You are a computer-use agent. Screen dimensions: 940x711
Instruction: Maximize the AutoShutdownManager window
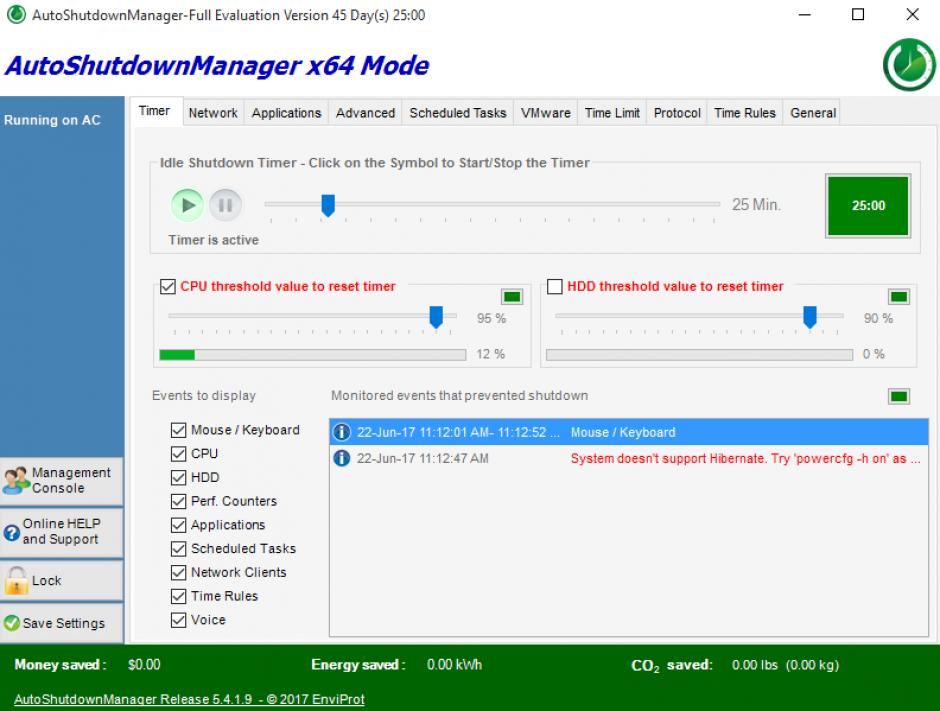pyautogui.click(x=858, y=14)
